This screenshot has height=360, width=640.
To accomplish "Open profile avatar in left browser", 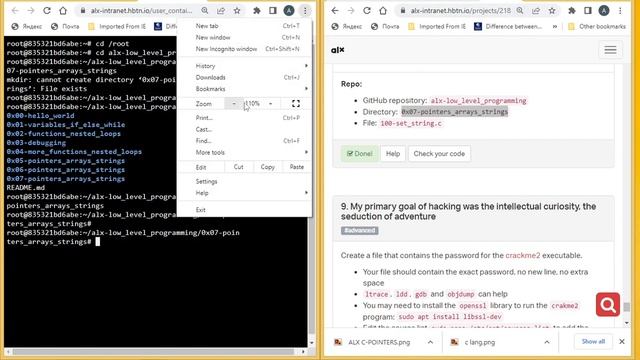I will pyautogui.click(x=289, y=11).
